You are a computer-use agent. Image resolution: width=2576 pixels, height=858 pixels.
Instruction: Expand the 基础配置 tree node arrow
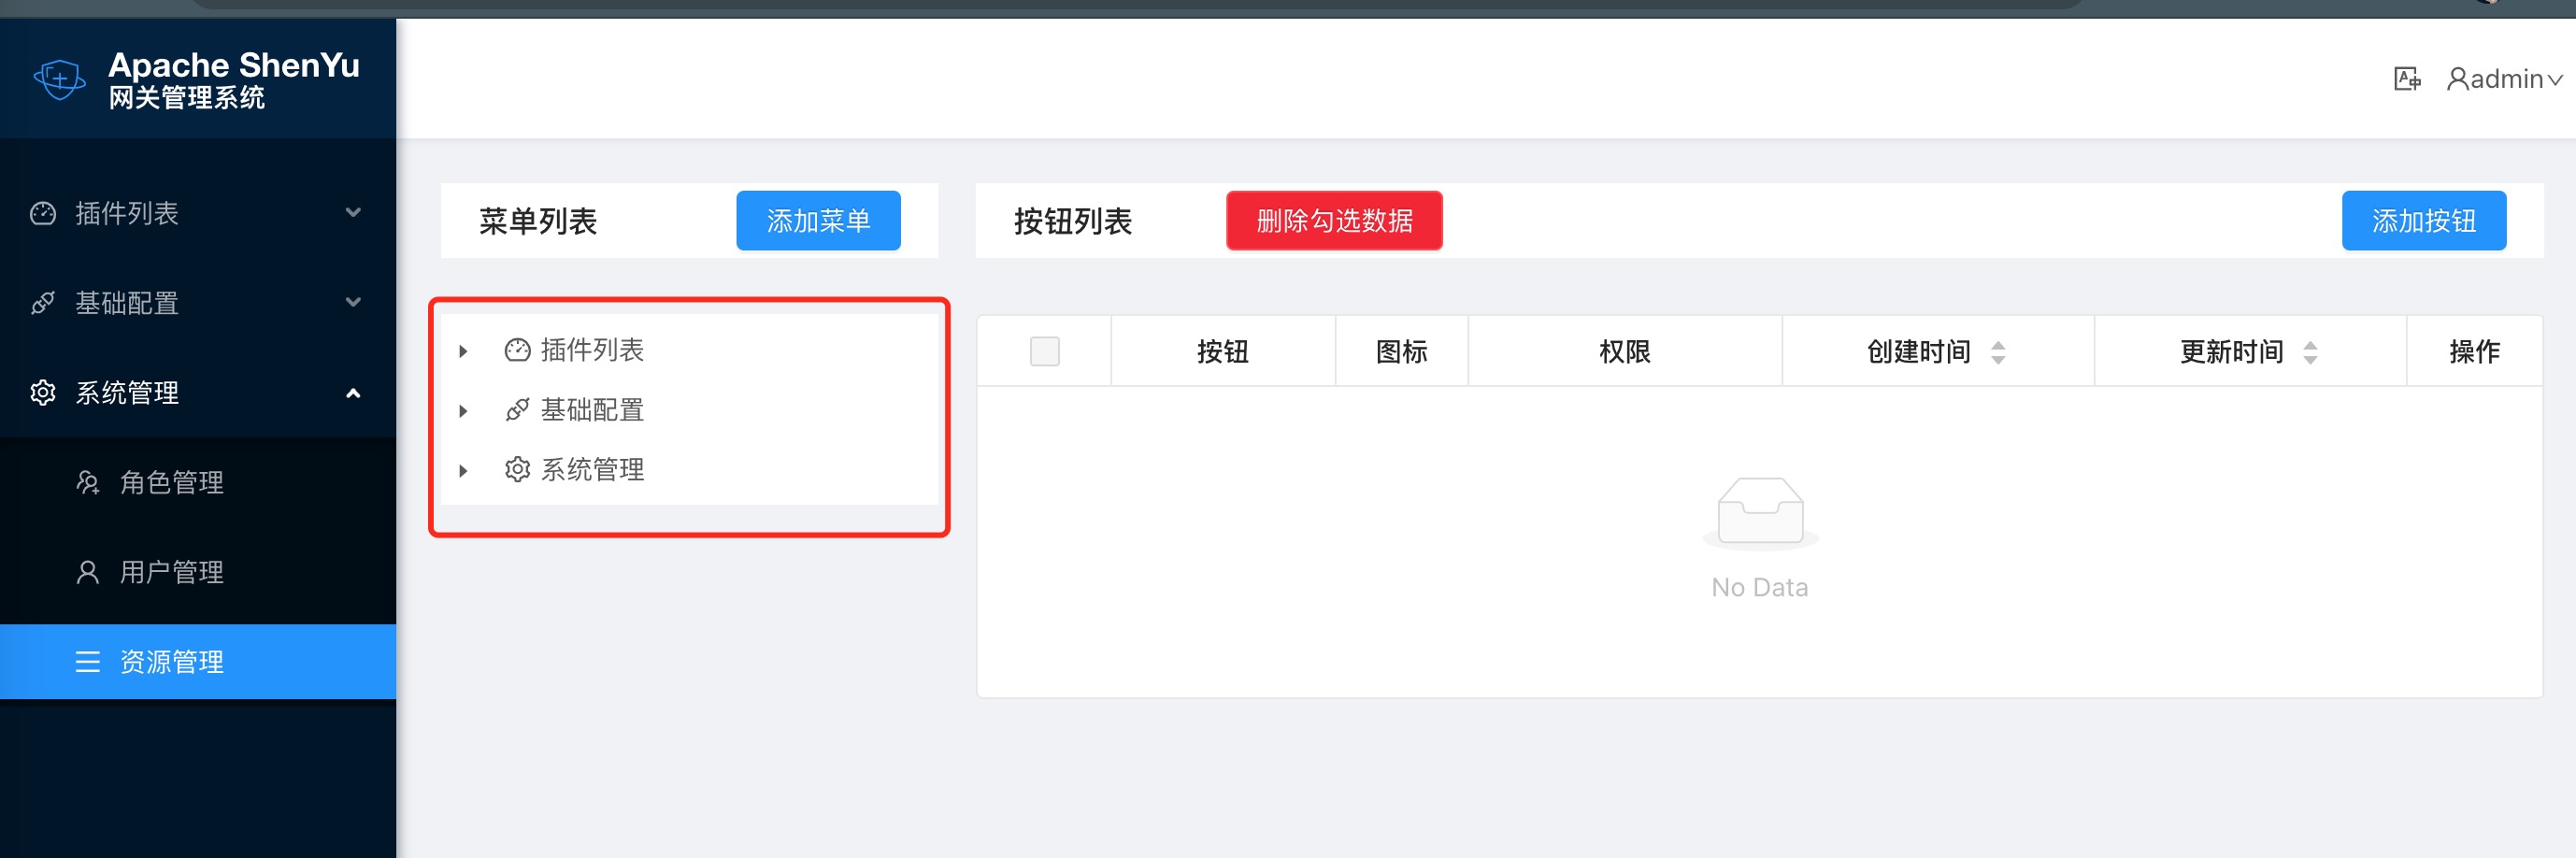tap(463, 411)
